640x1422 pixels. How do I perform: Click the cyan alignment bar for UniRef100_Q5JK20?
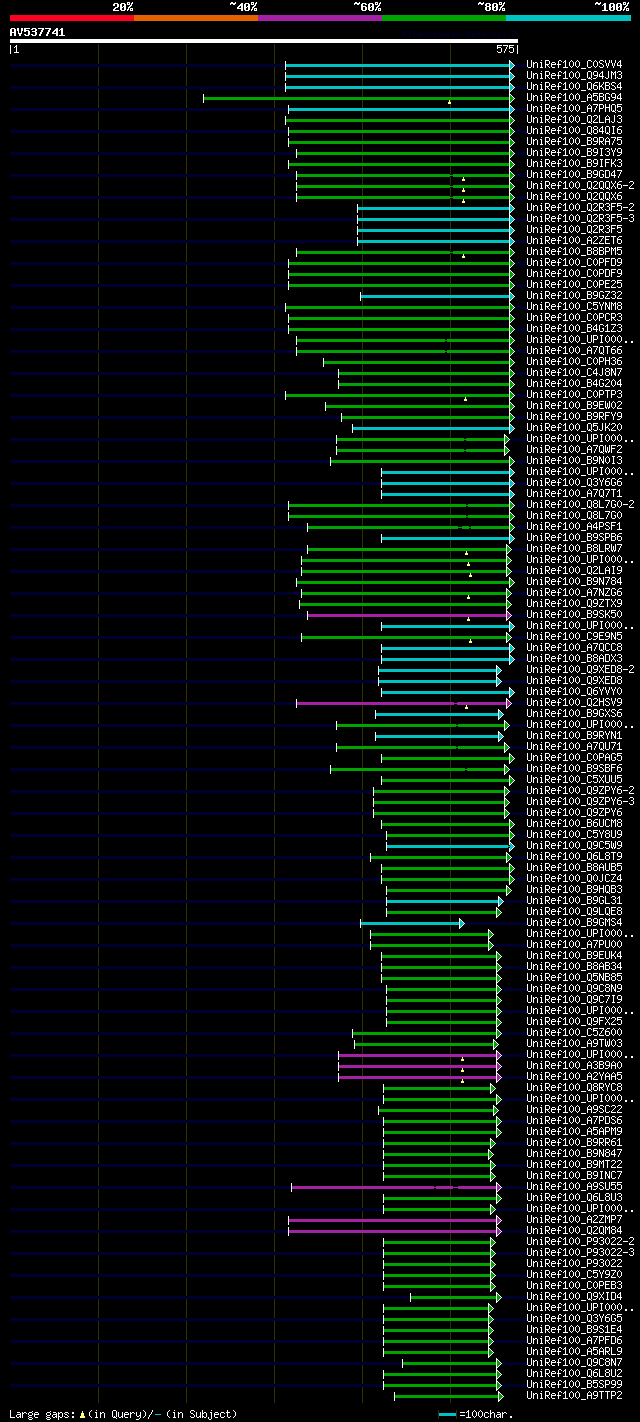[433, 428]
